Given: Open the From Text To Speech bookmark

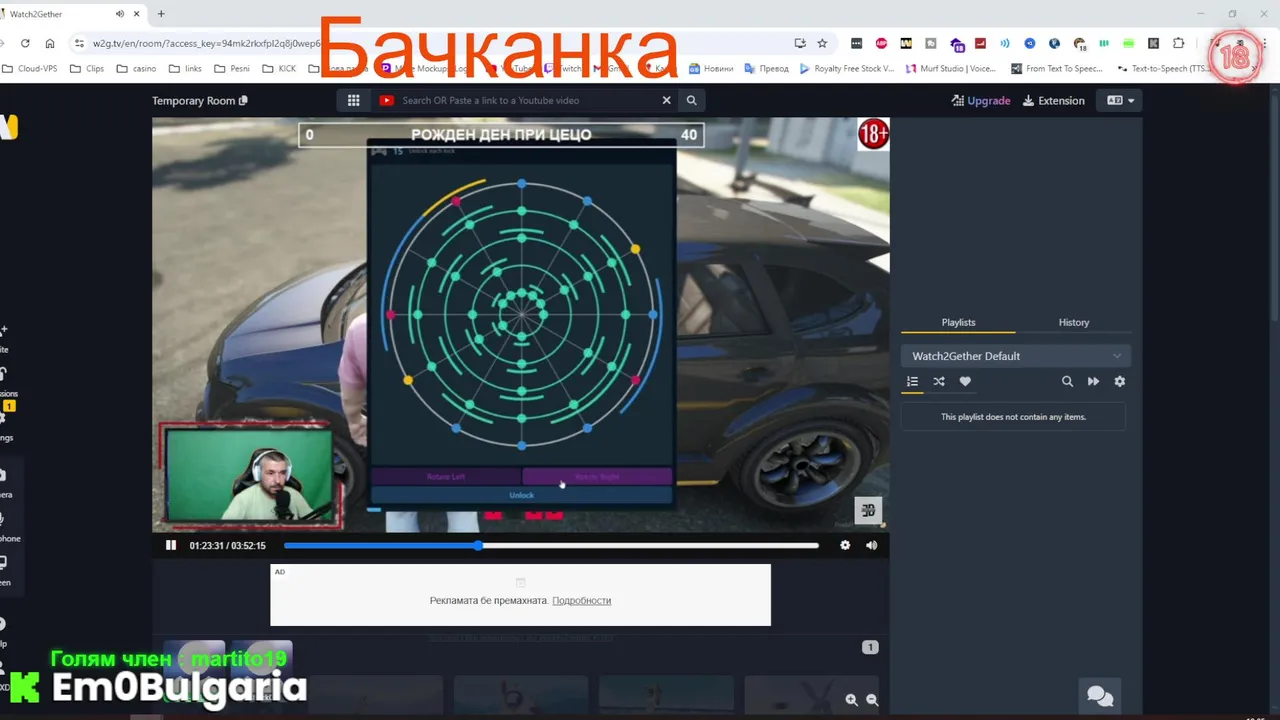Looking at the screenshot, I should pos(1056,69).
